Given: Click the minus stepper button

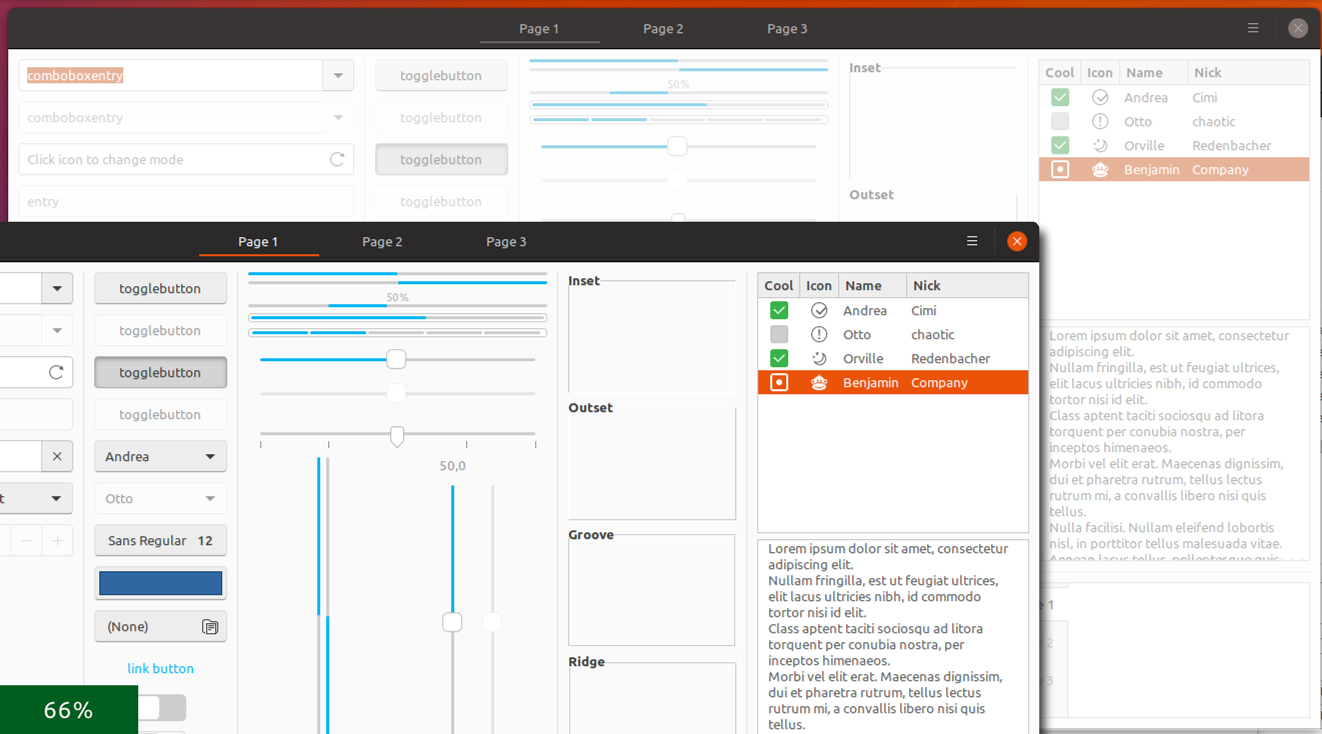Looking at the screenshot, I should pyautogui.click(x=26, y=541).
